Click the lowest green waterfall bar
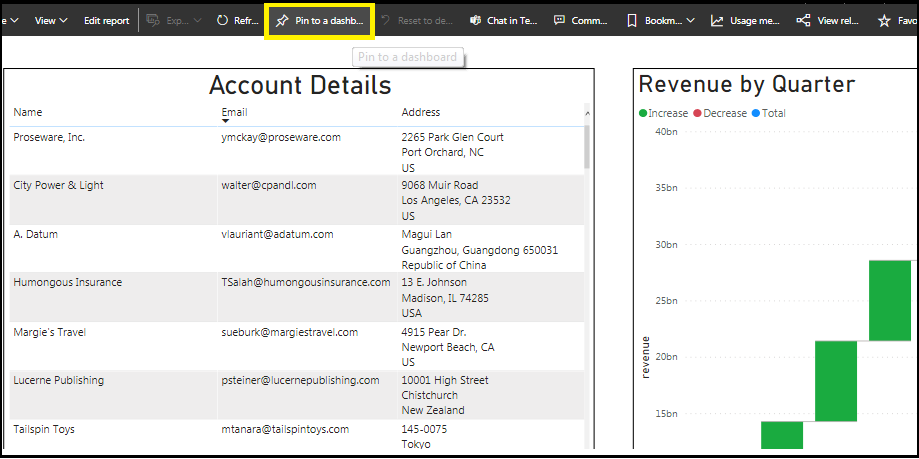This screenshot has width=919, height=459. pyautogui.click(x=782, y=435)
